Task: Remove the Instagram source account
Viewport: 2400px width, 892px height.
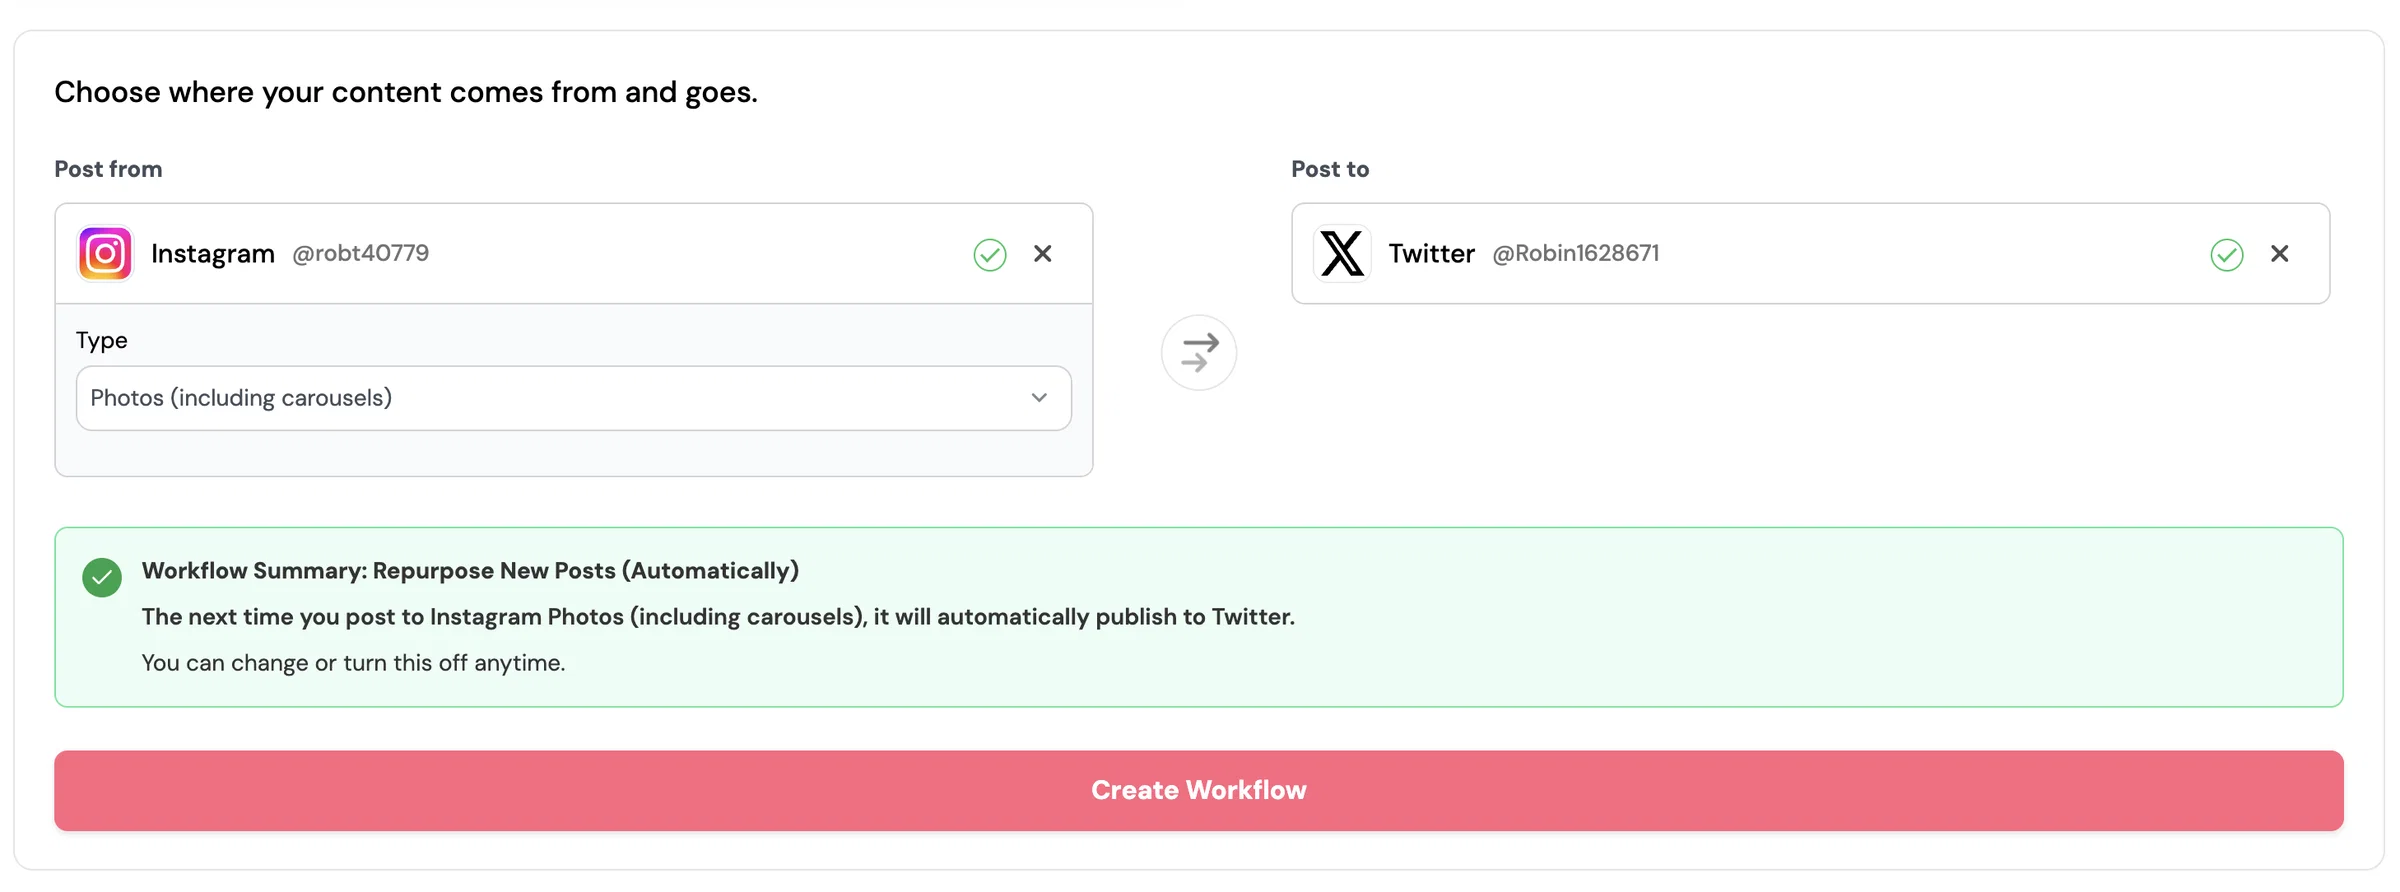Action: [1043, 254]
